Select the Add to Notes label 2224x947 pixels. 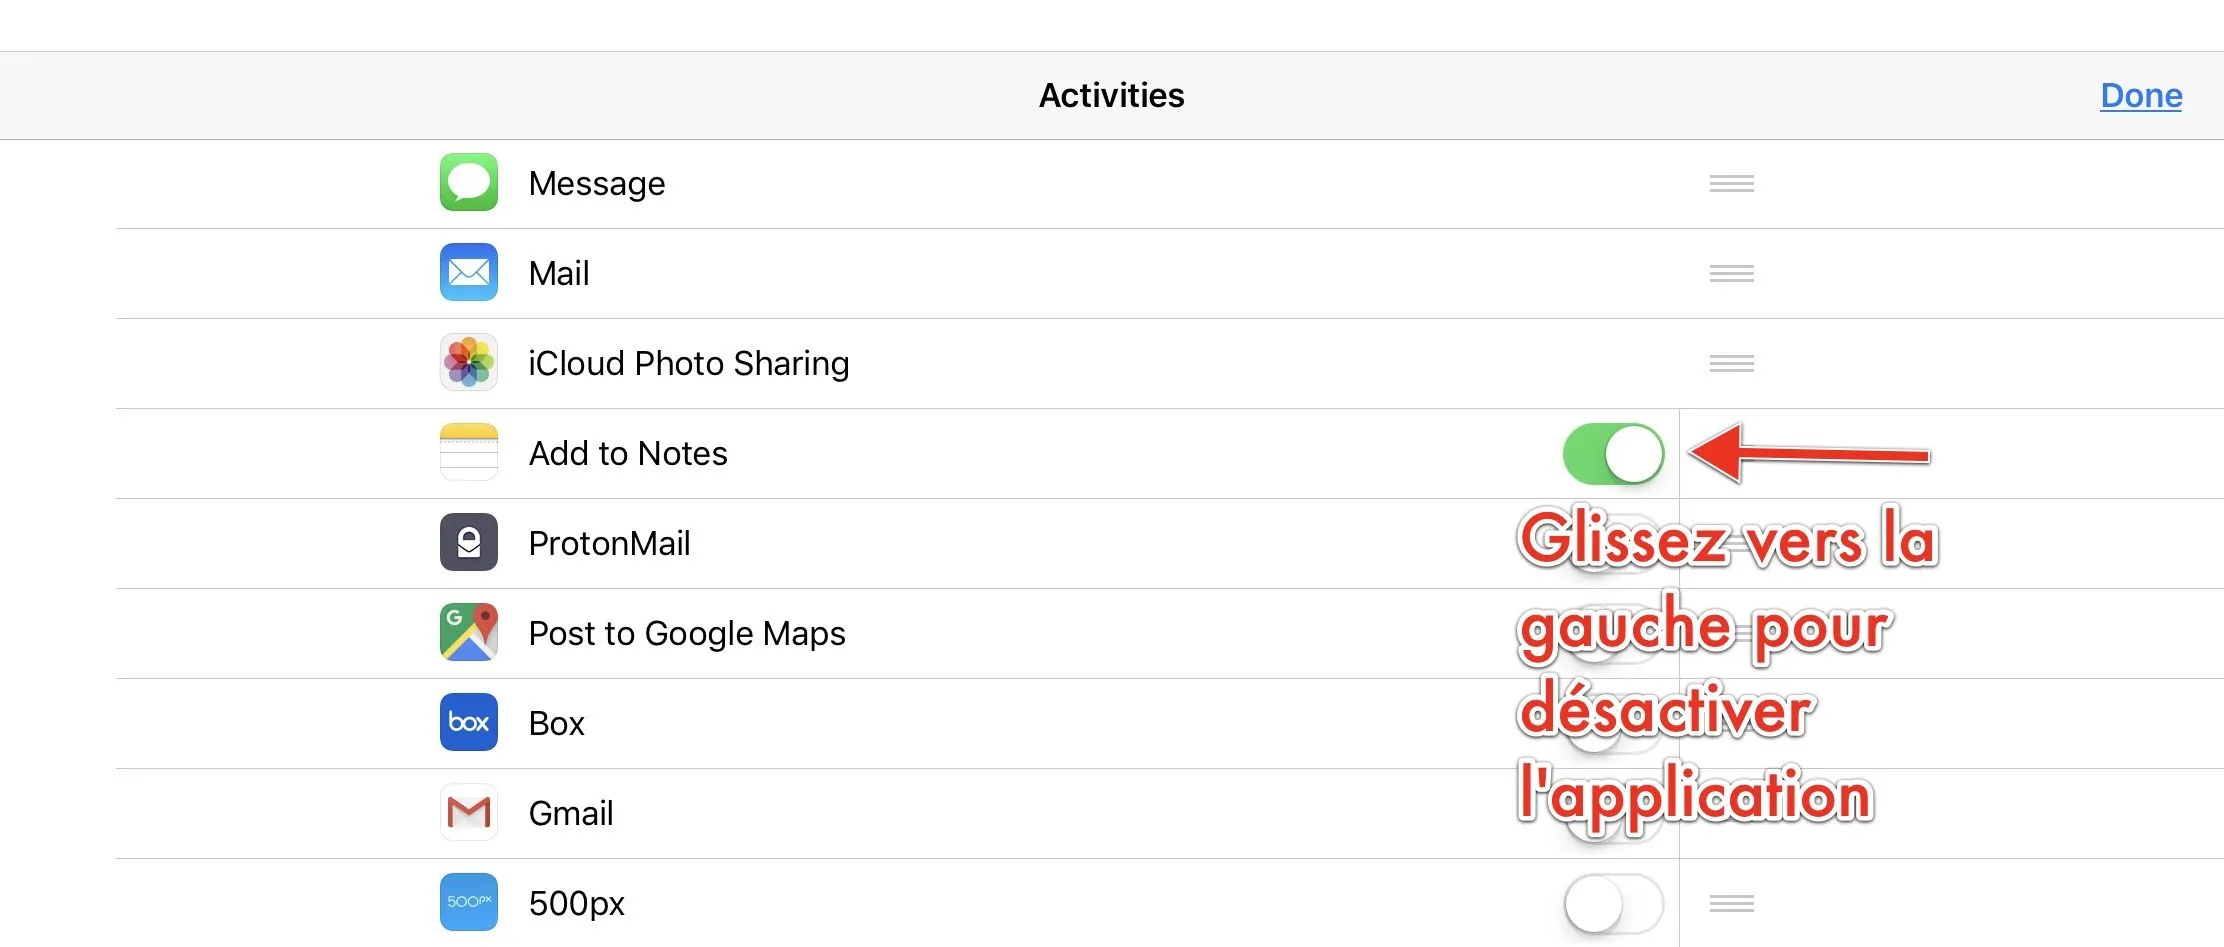(628, 453)
